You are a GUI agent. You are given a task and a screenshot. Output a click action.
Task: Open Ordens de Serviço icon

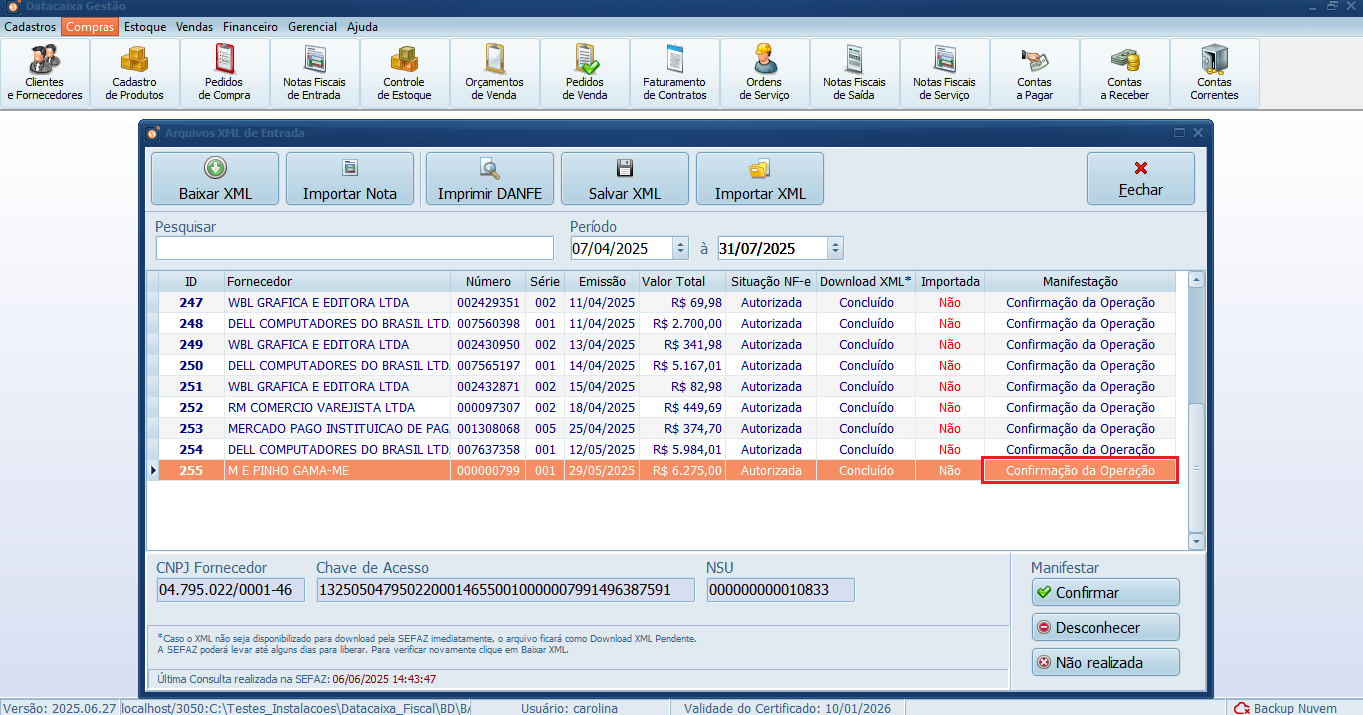coord(764,73)
